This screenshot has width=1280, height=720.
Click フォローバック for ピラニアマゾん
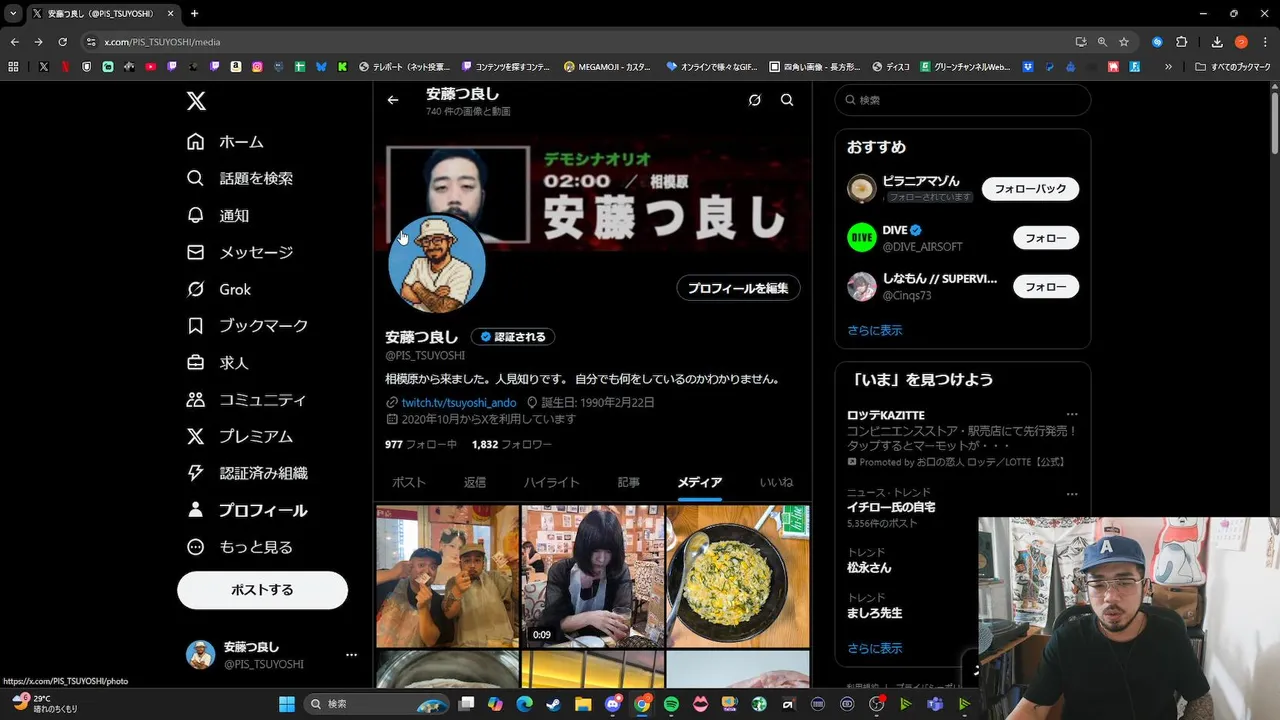point(1030,189)
